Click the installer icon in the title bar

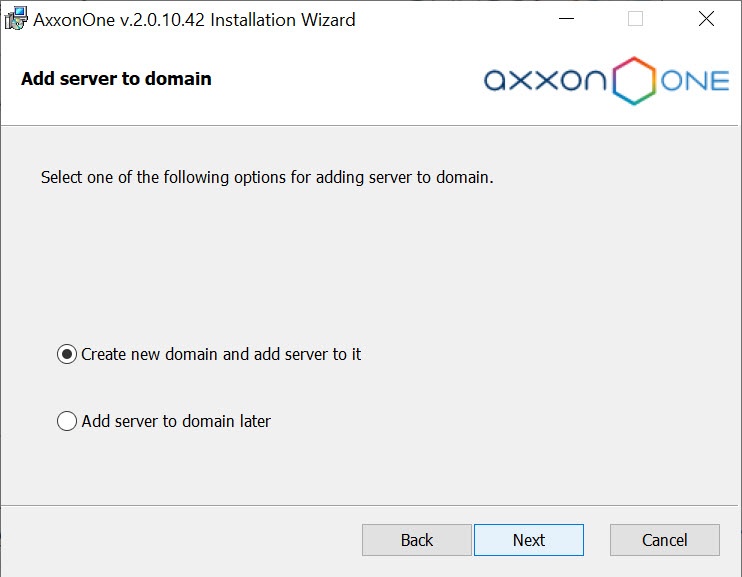16,19
